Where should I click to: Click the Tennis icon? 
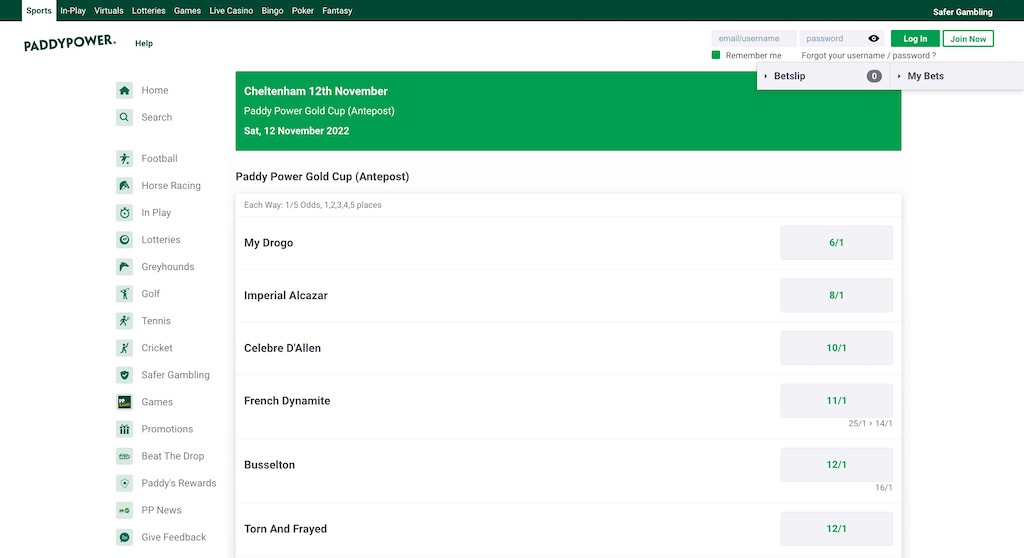pos(124,321)
